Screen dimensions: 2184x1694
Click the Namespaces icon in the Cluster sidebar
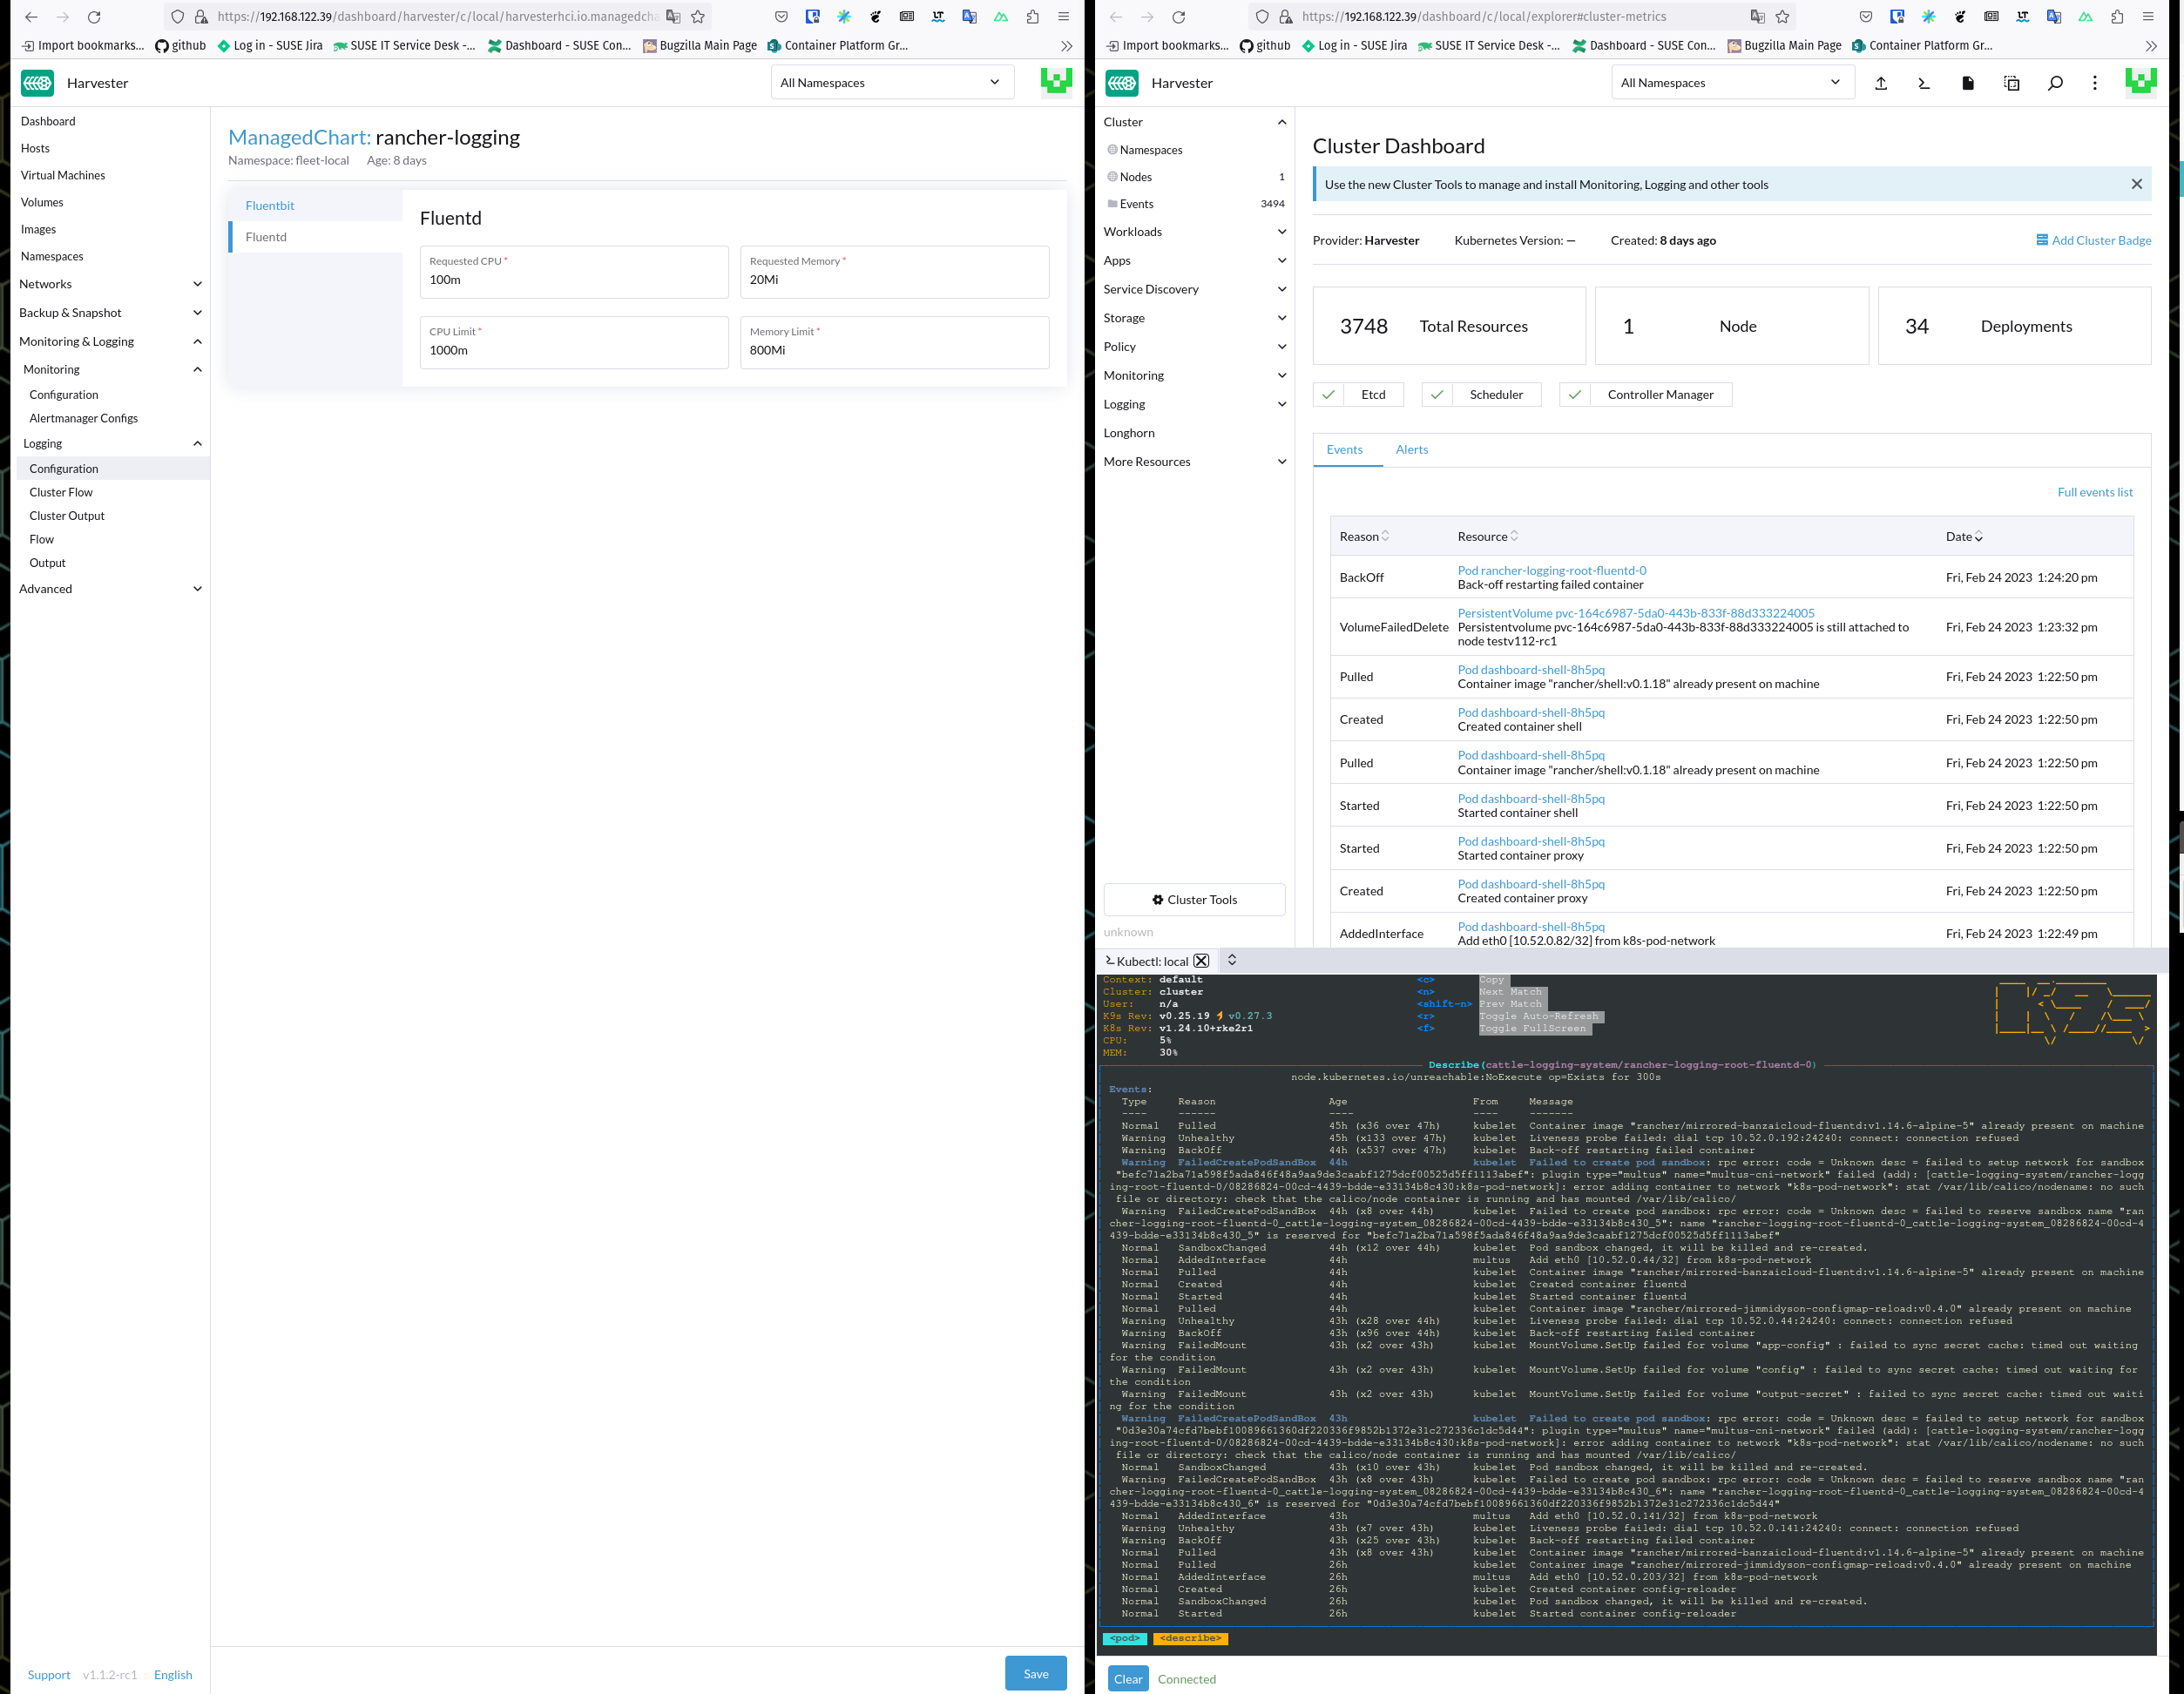[x=1113, y=150]
